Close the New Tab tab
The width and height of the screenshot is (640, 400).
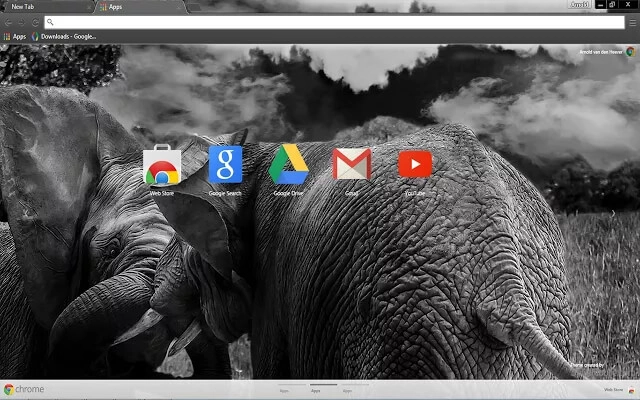(89, 7)
